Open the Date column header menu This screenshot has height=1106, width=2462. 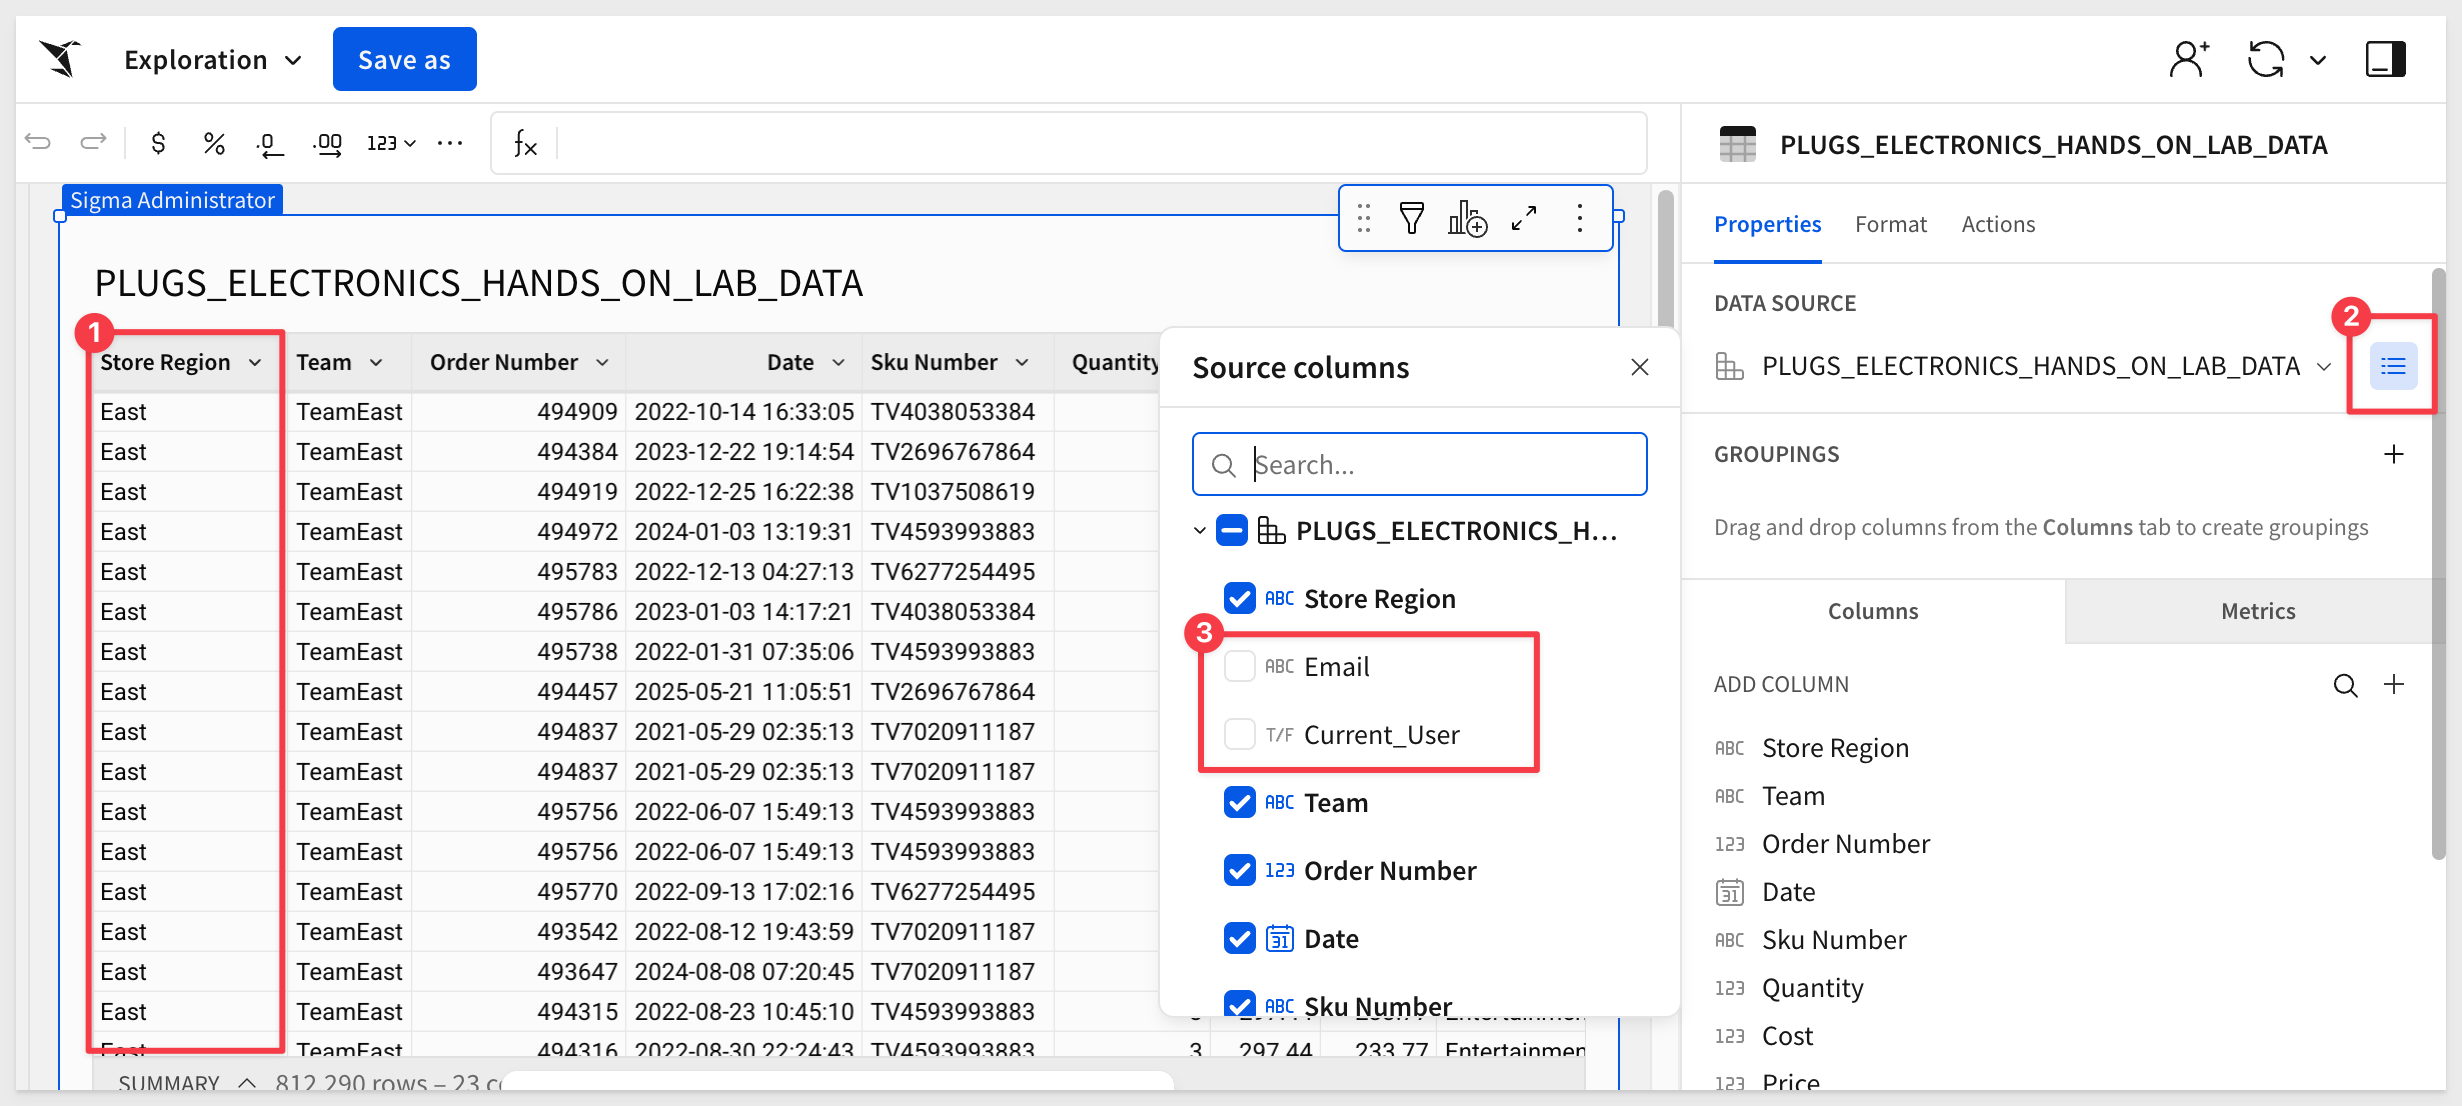pyautogui.click(x=838, y=363)
